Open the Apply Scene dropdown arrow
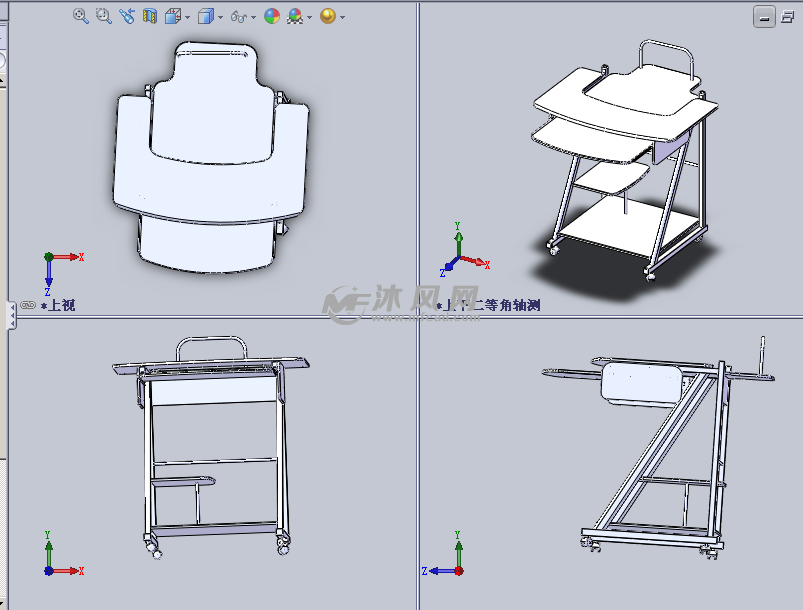The width and height of the screenshot is (803, 610). (309, 17)
